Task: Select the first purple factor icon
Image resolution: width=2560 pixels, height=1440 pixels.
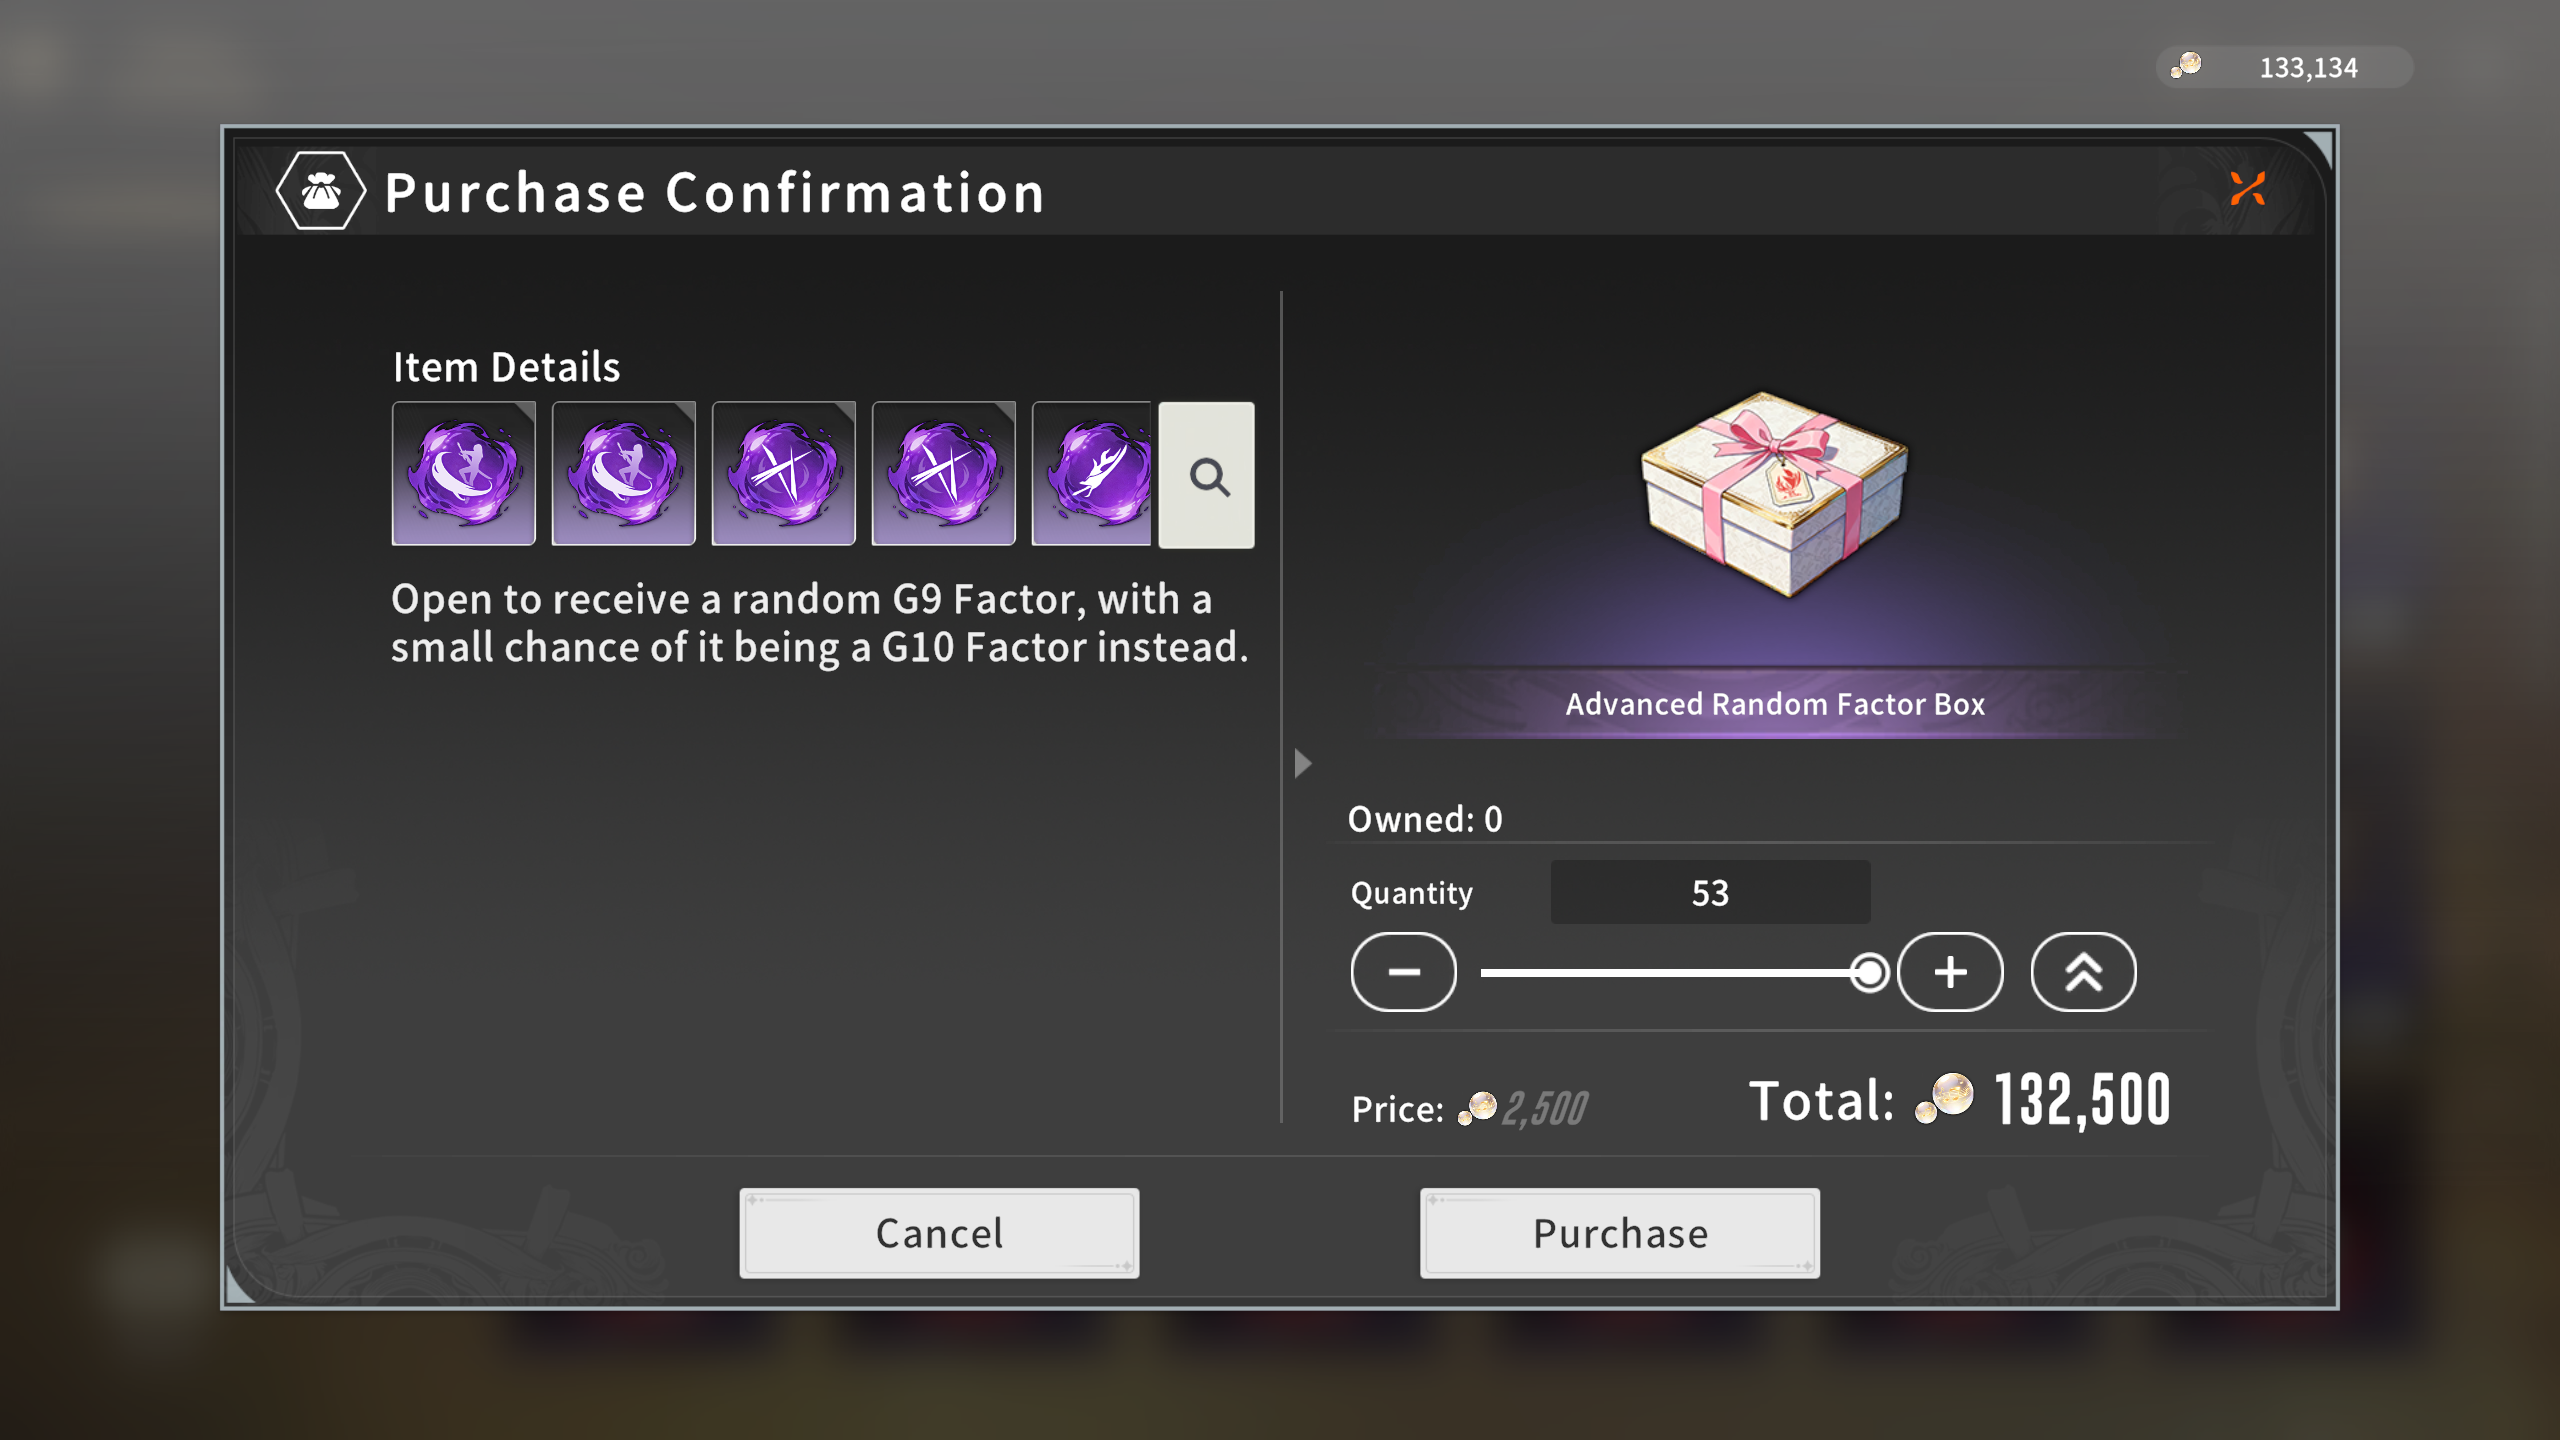Action: tap(464, 473)
